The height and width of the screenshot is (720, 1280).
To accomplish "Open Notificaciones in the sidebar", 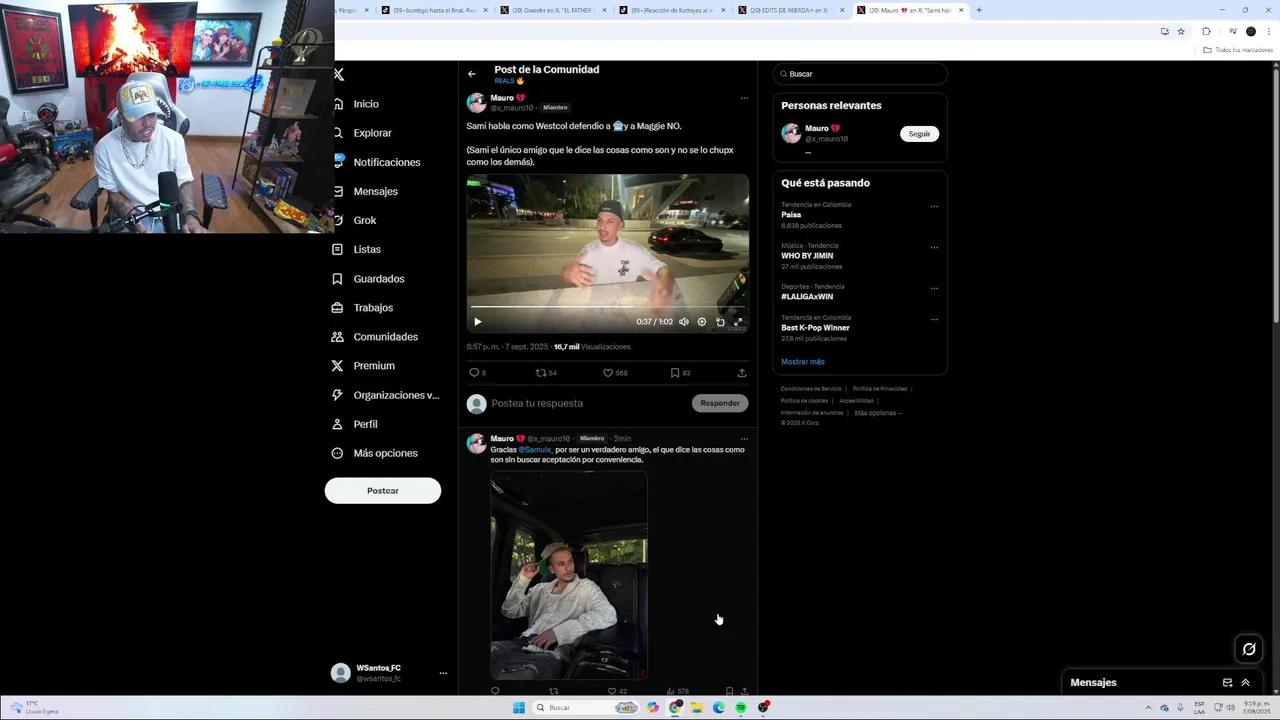I will [376, 162].
